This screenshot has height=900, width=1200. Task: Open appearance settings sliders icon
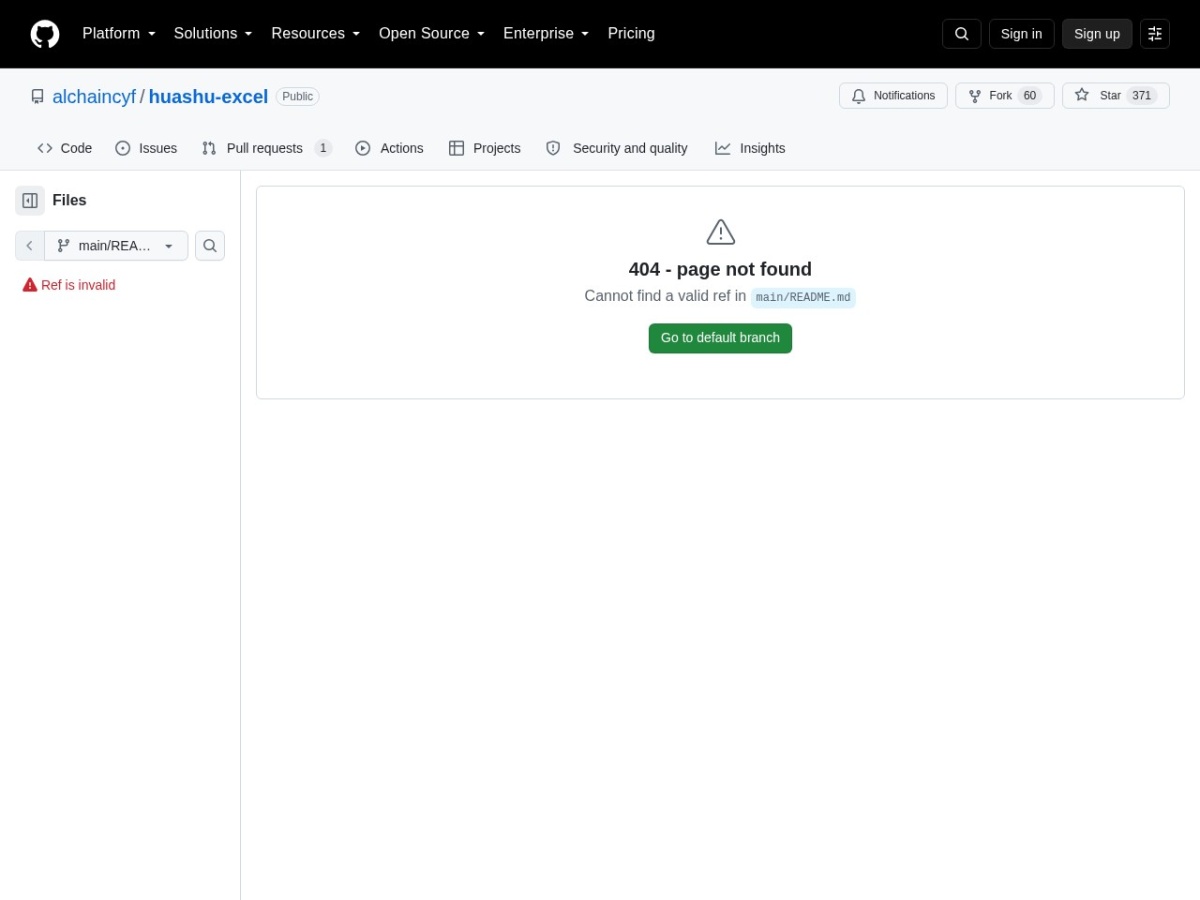click(x=1155, y=34)
